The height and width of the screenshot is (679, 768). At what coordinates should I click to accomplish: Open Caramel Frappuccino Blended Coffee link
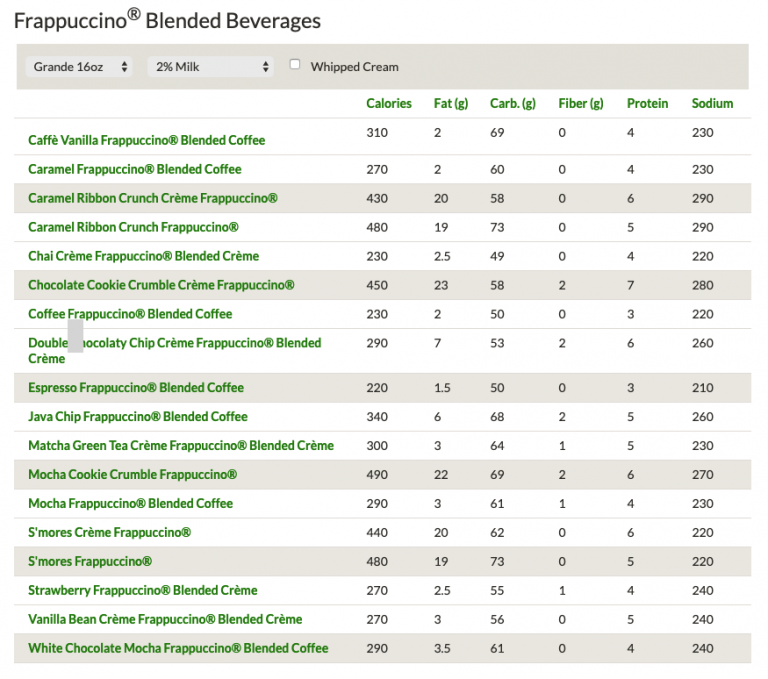(134, 169)
